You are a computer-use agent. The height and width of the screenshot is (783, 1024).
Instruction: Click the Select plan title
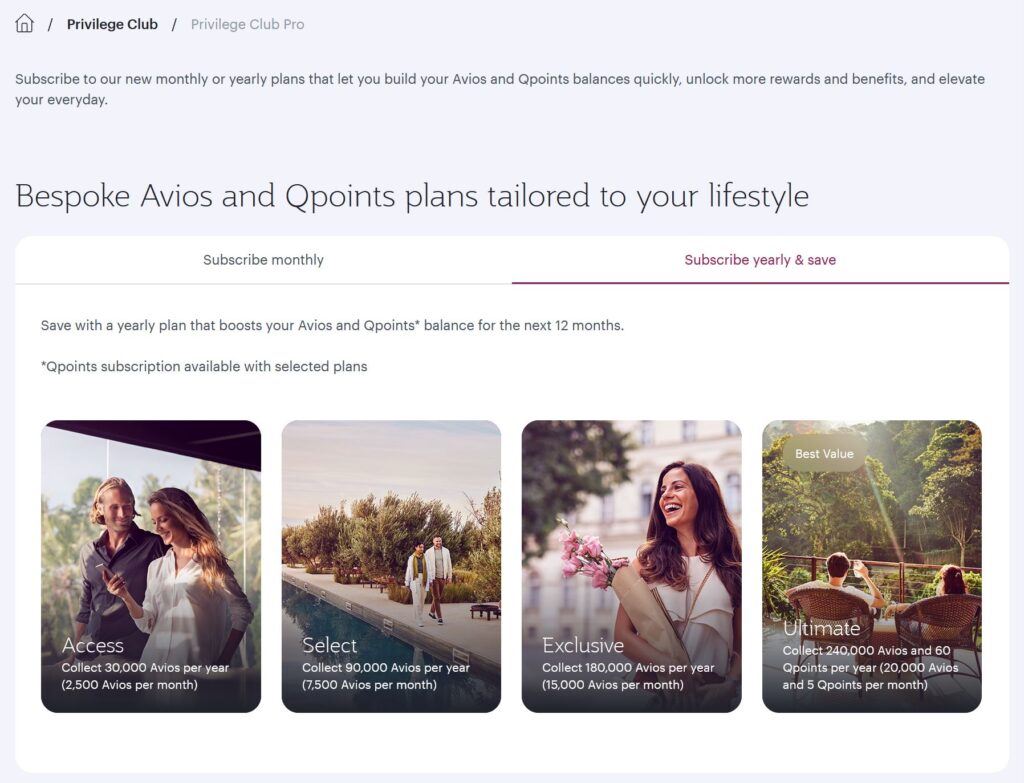tap(329, 645)
